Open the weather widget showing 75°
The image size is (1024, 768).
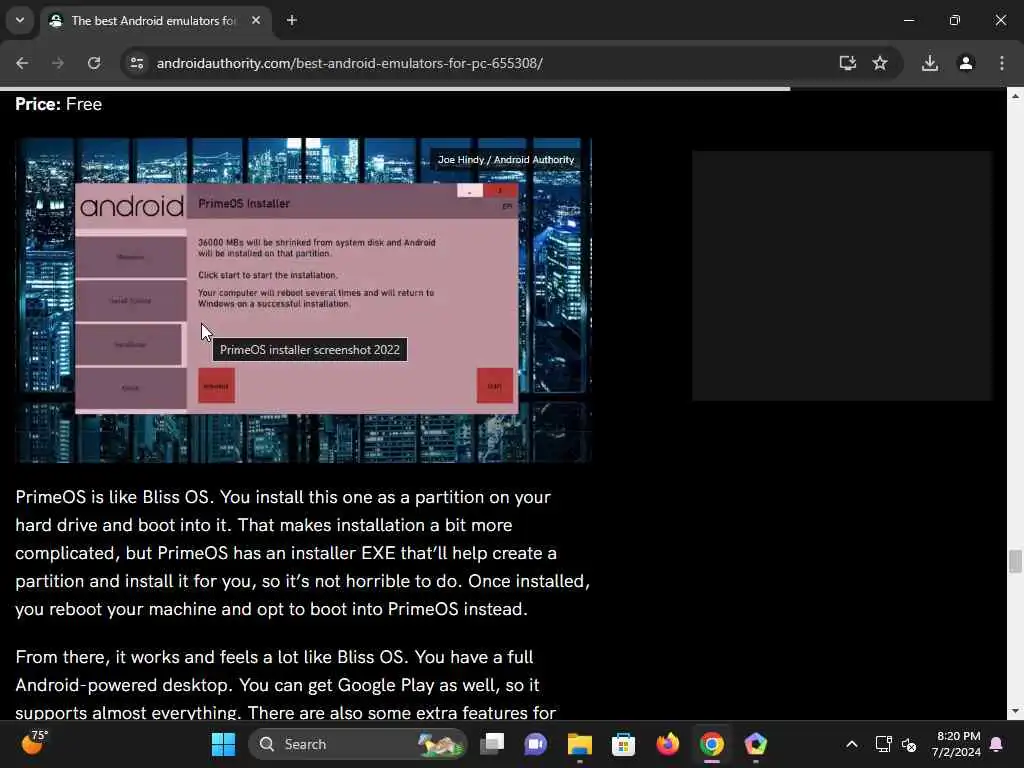click(x=34, y=743)
